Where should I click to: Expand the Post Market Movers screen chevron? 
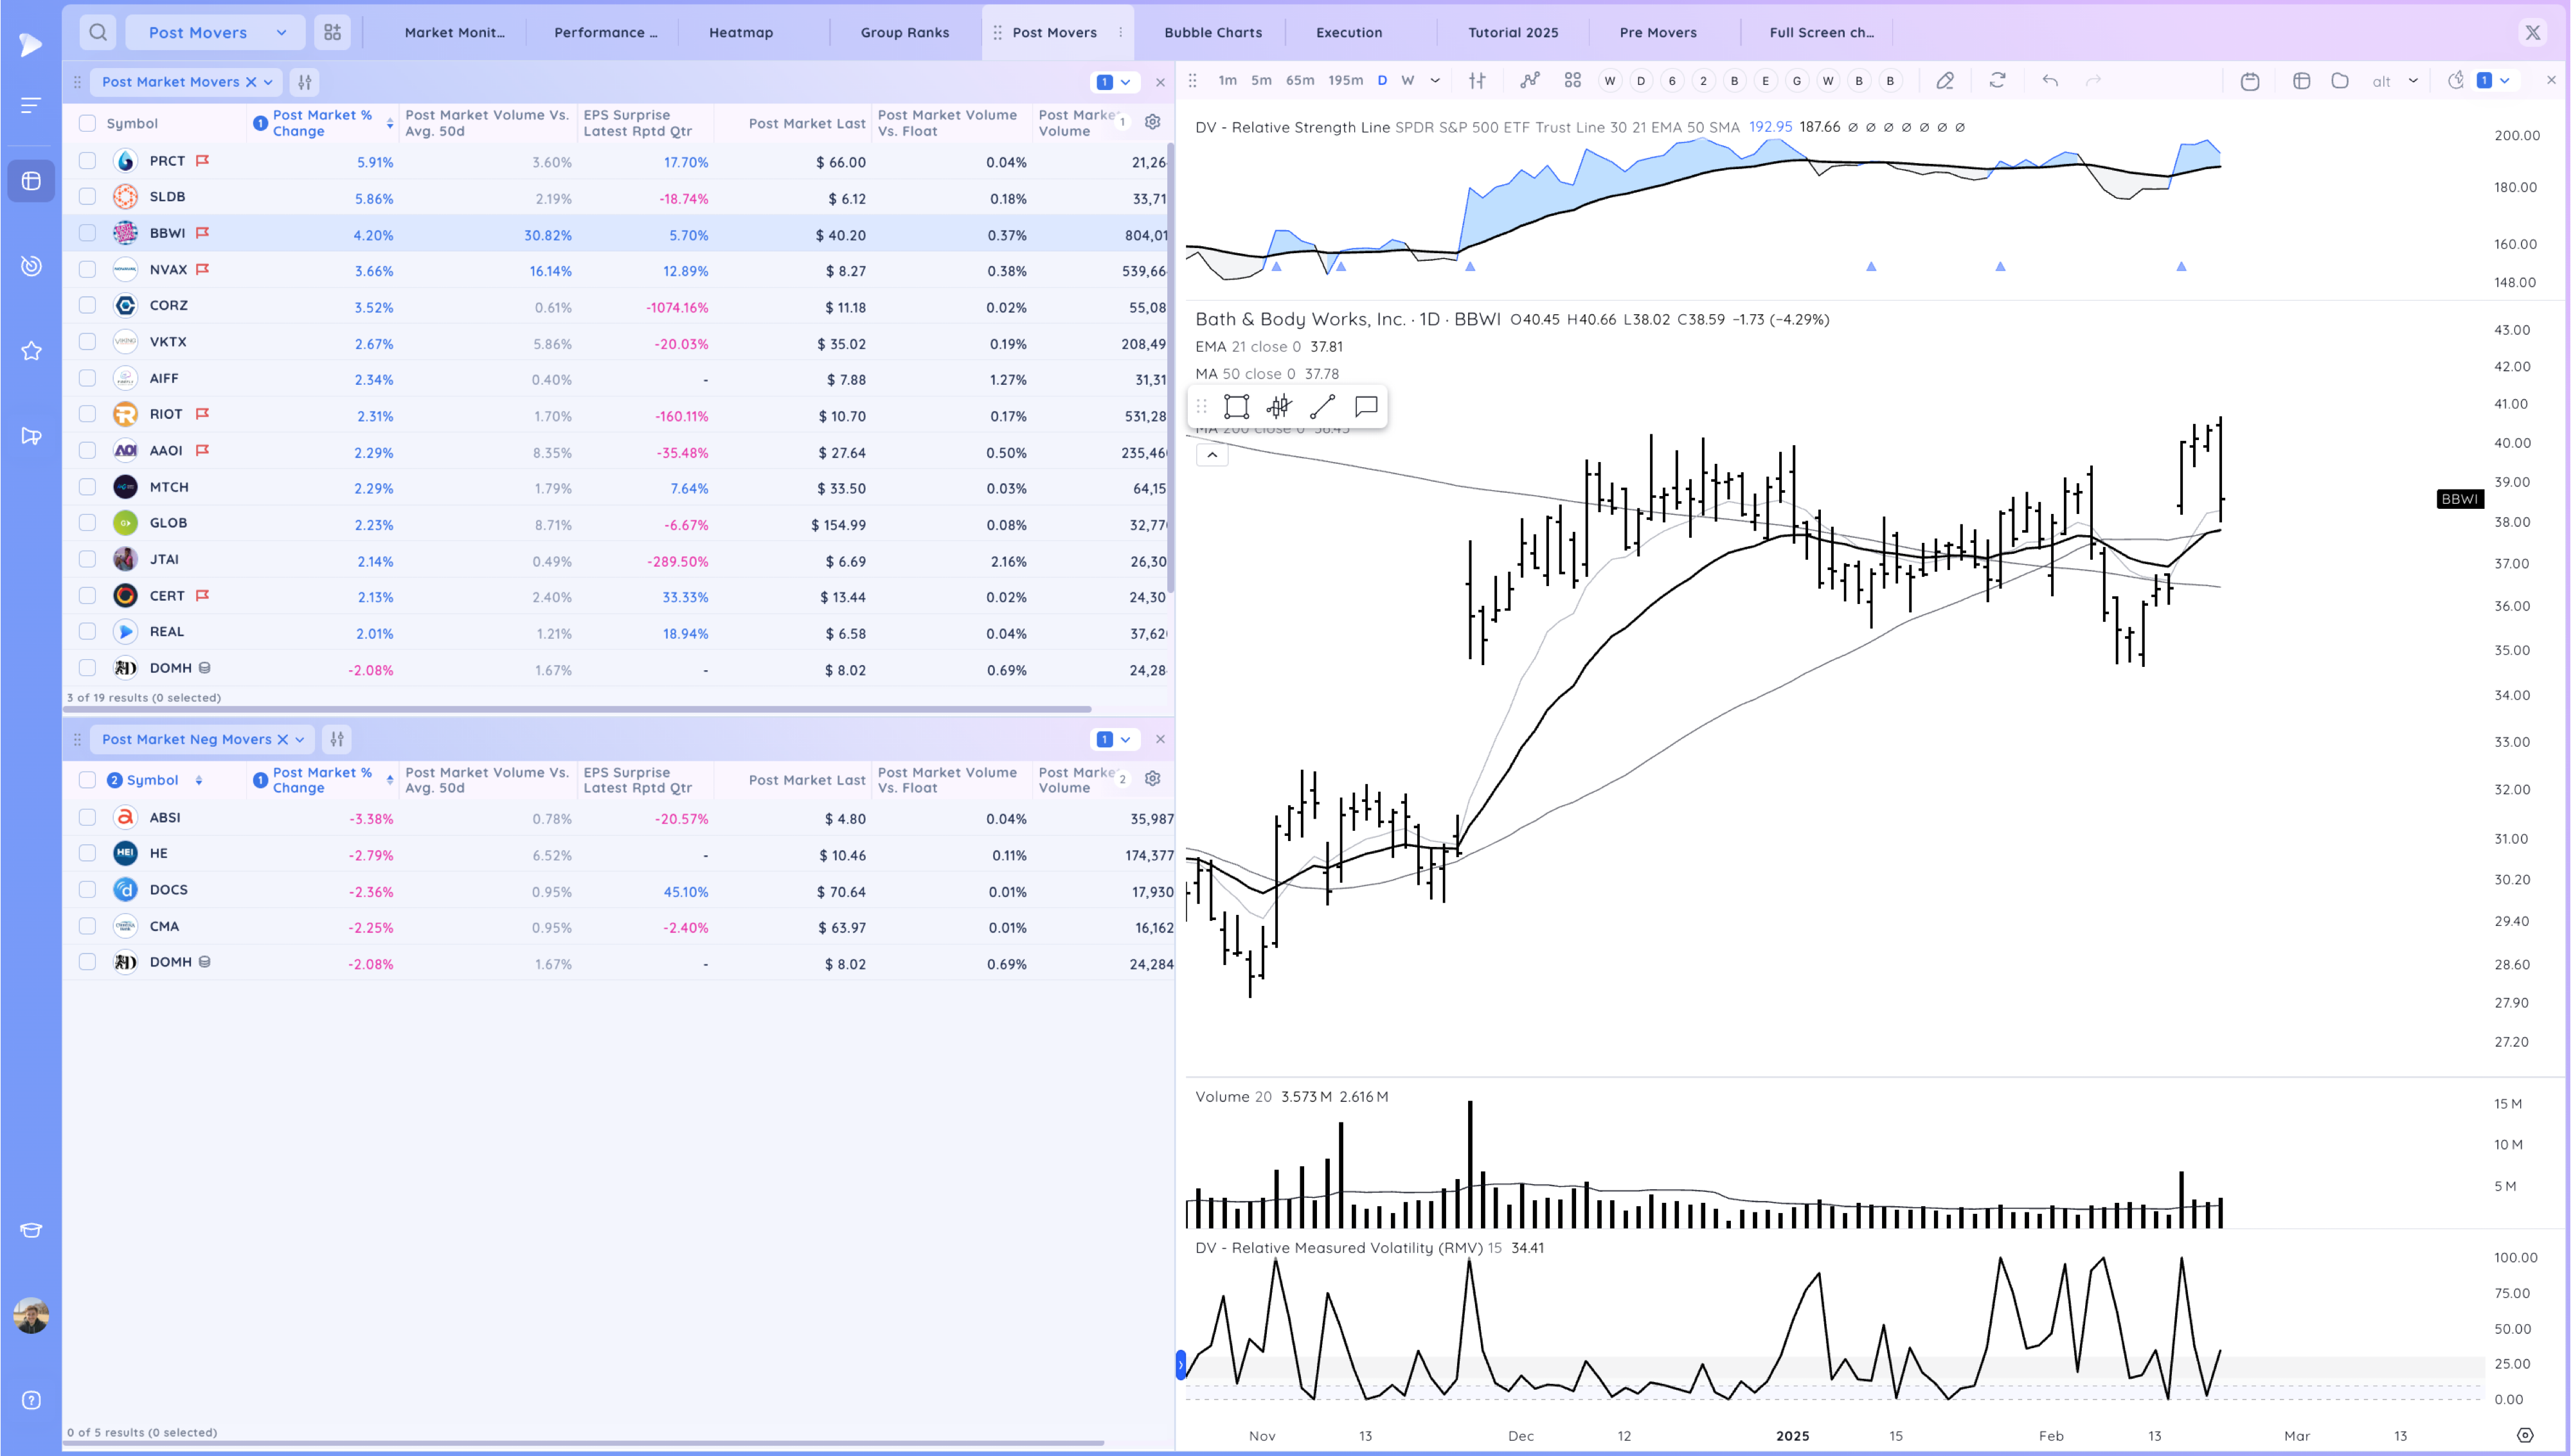268,82
